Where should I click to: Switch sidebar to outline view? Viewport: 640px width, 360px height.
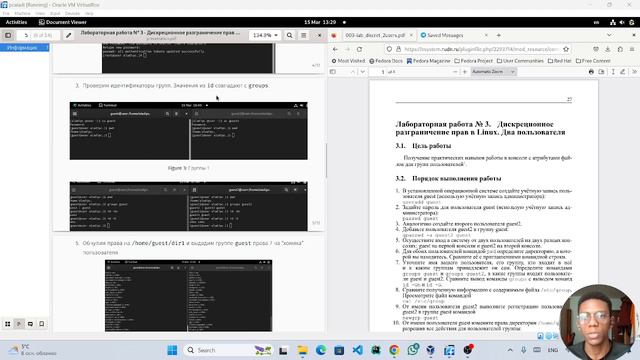19,324
